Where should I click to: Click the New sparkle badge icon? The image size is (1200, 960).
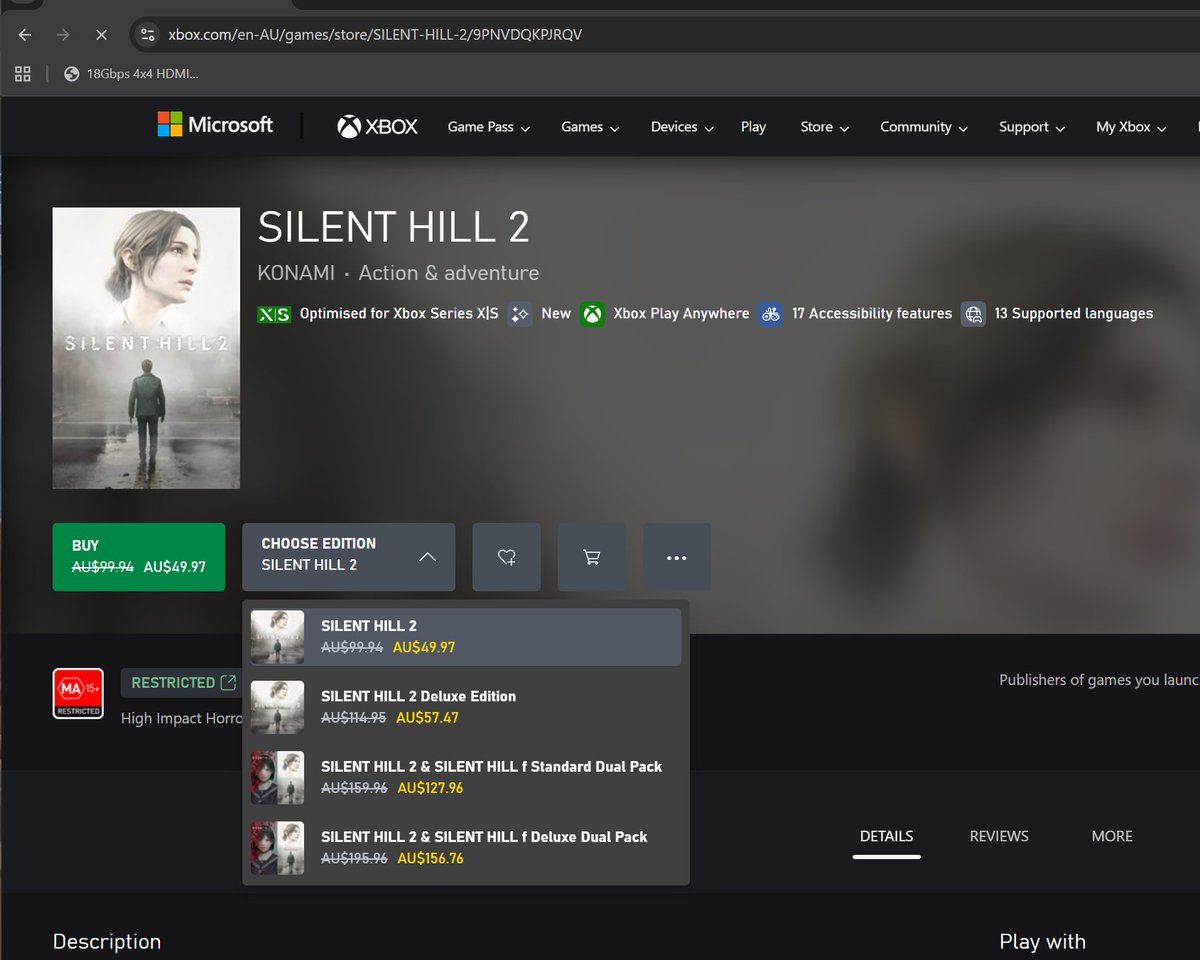click(519, 314)
